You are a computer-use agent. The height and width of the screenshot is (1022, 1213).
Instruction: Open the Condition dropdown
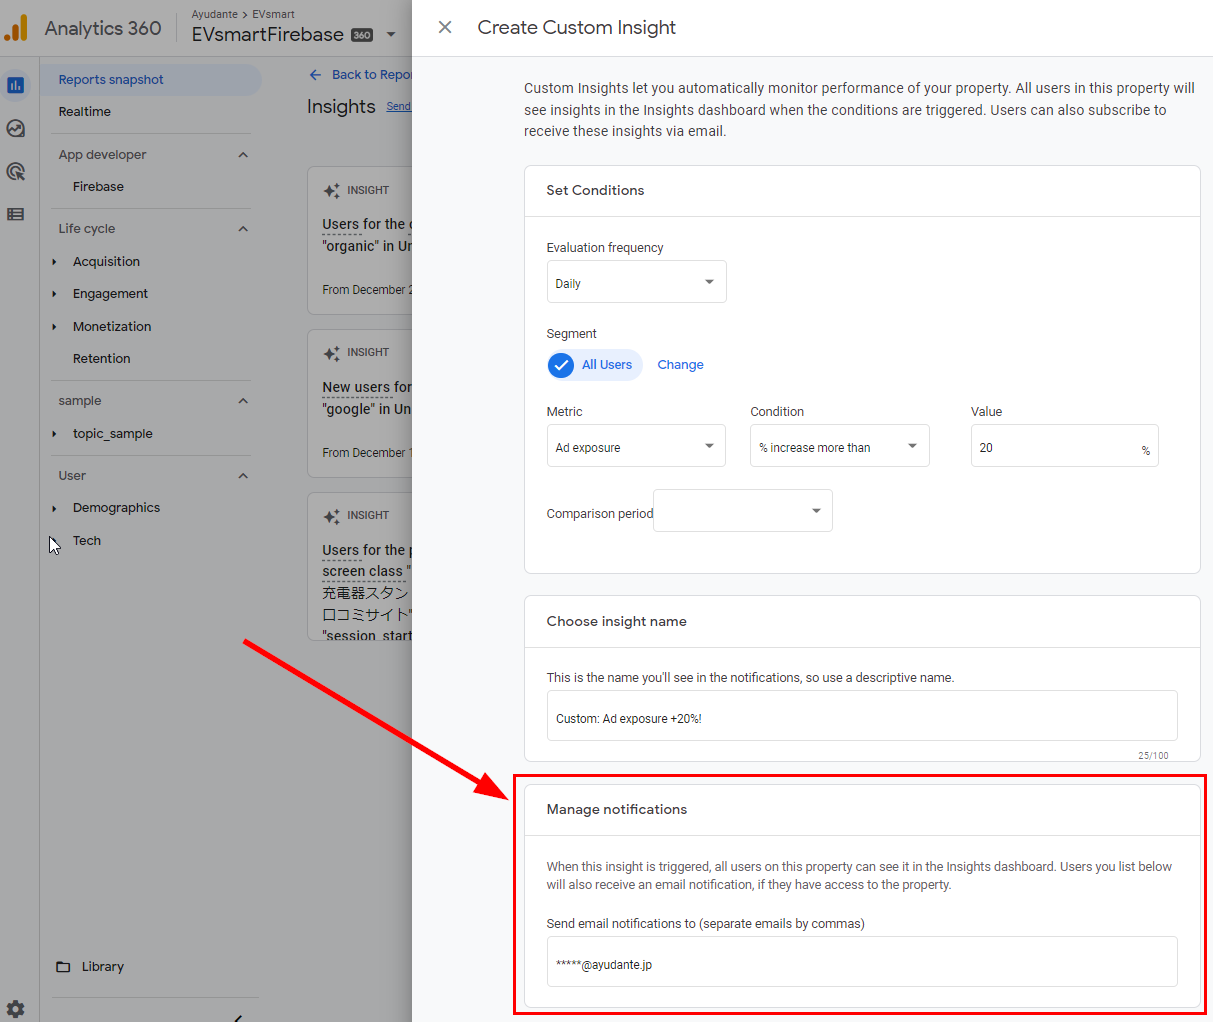click(839, 446)
